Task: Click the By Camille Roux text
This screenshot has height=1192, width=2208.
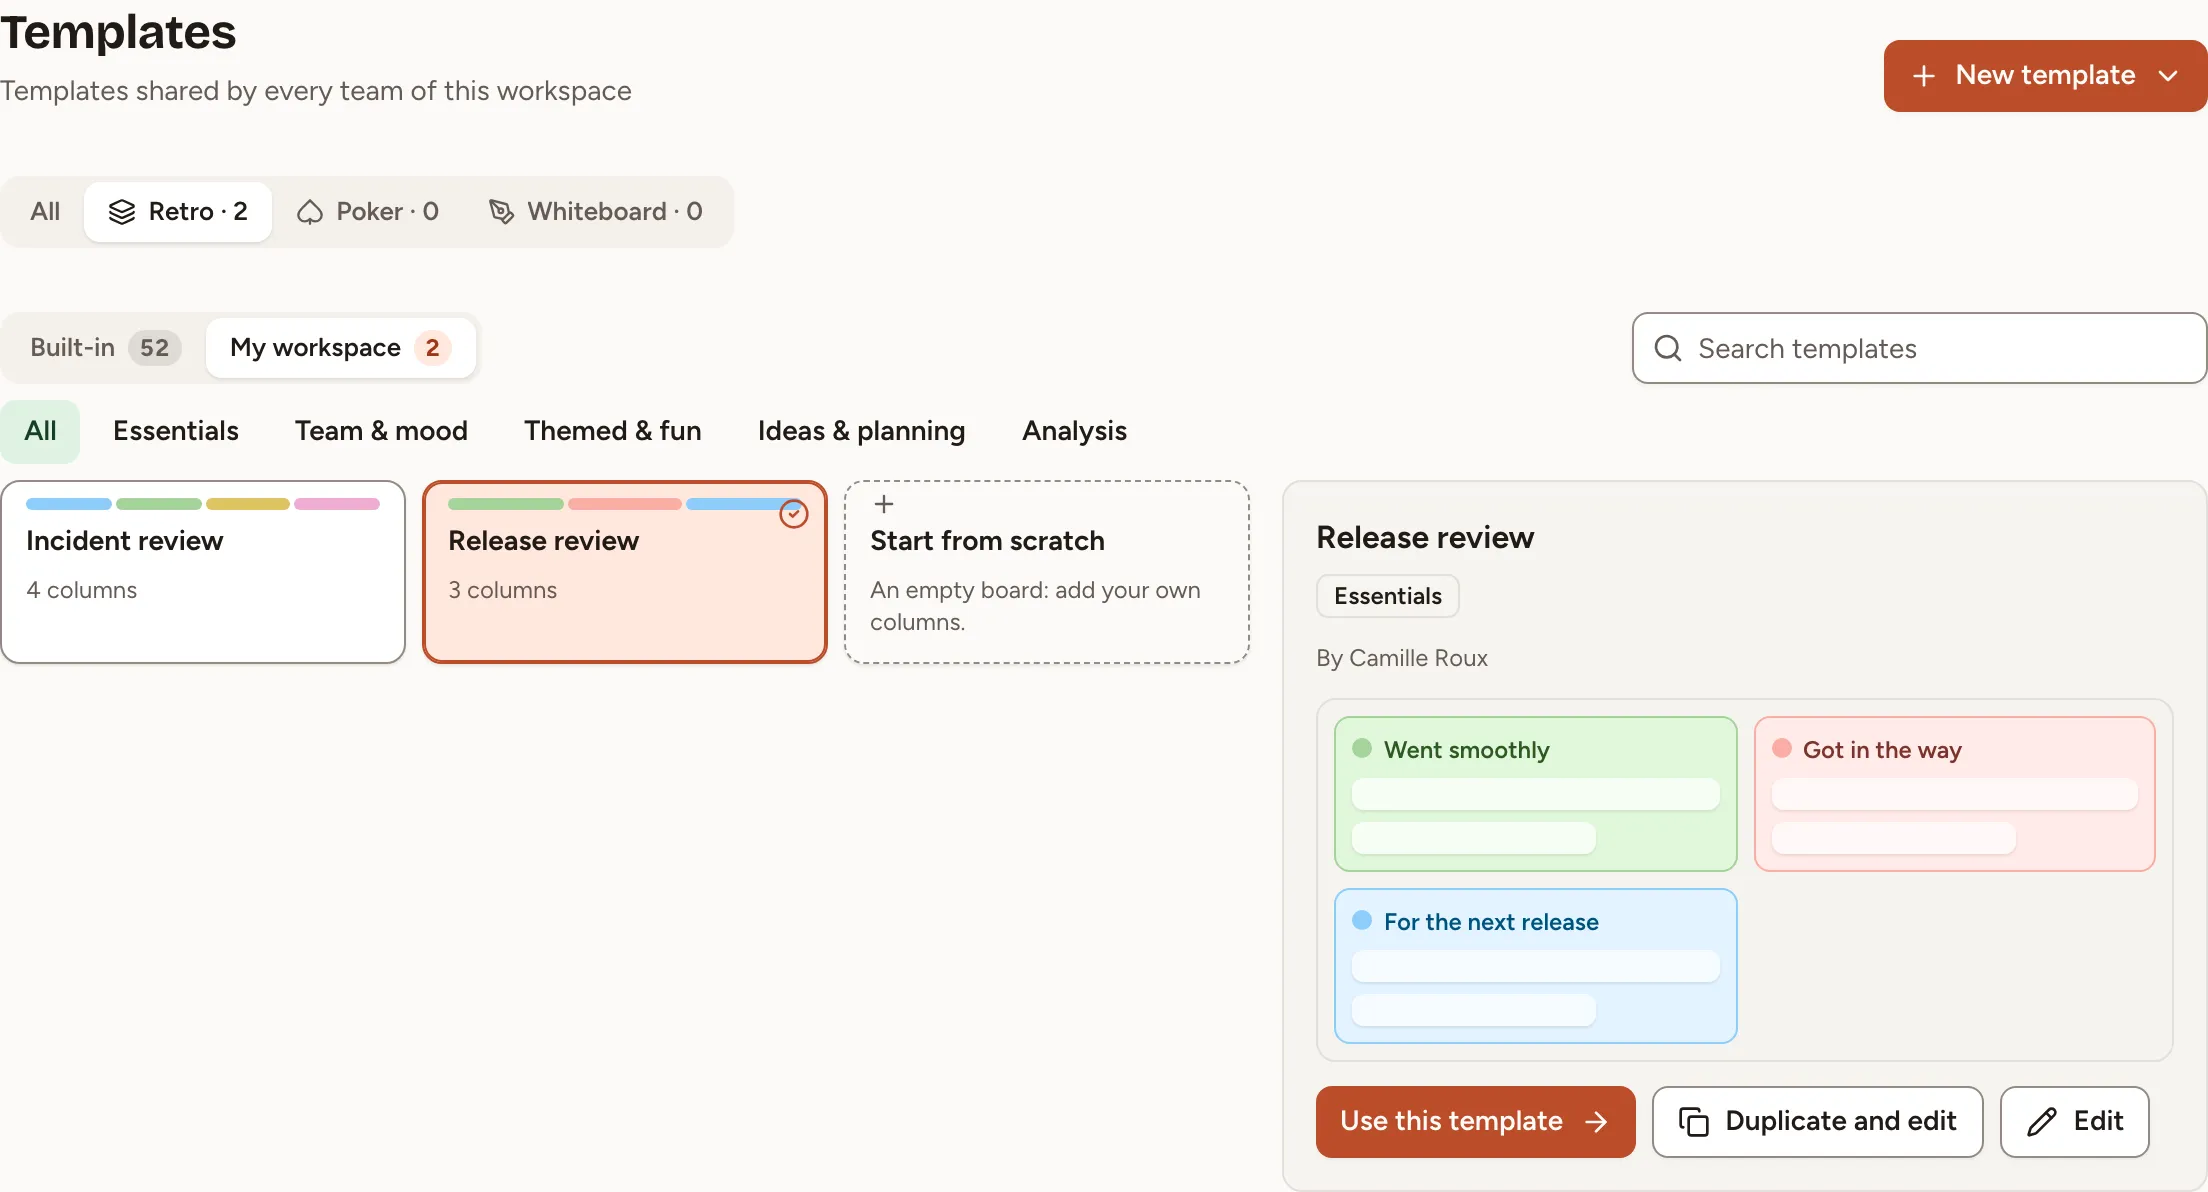Action: tap(1402, 658)
